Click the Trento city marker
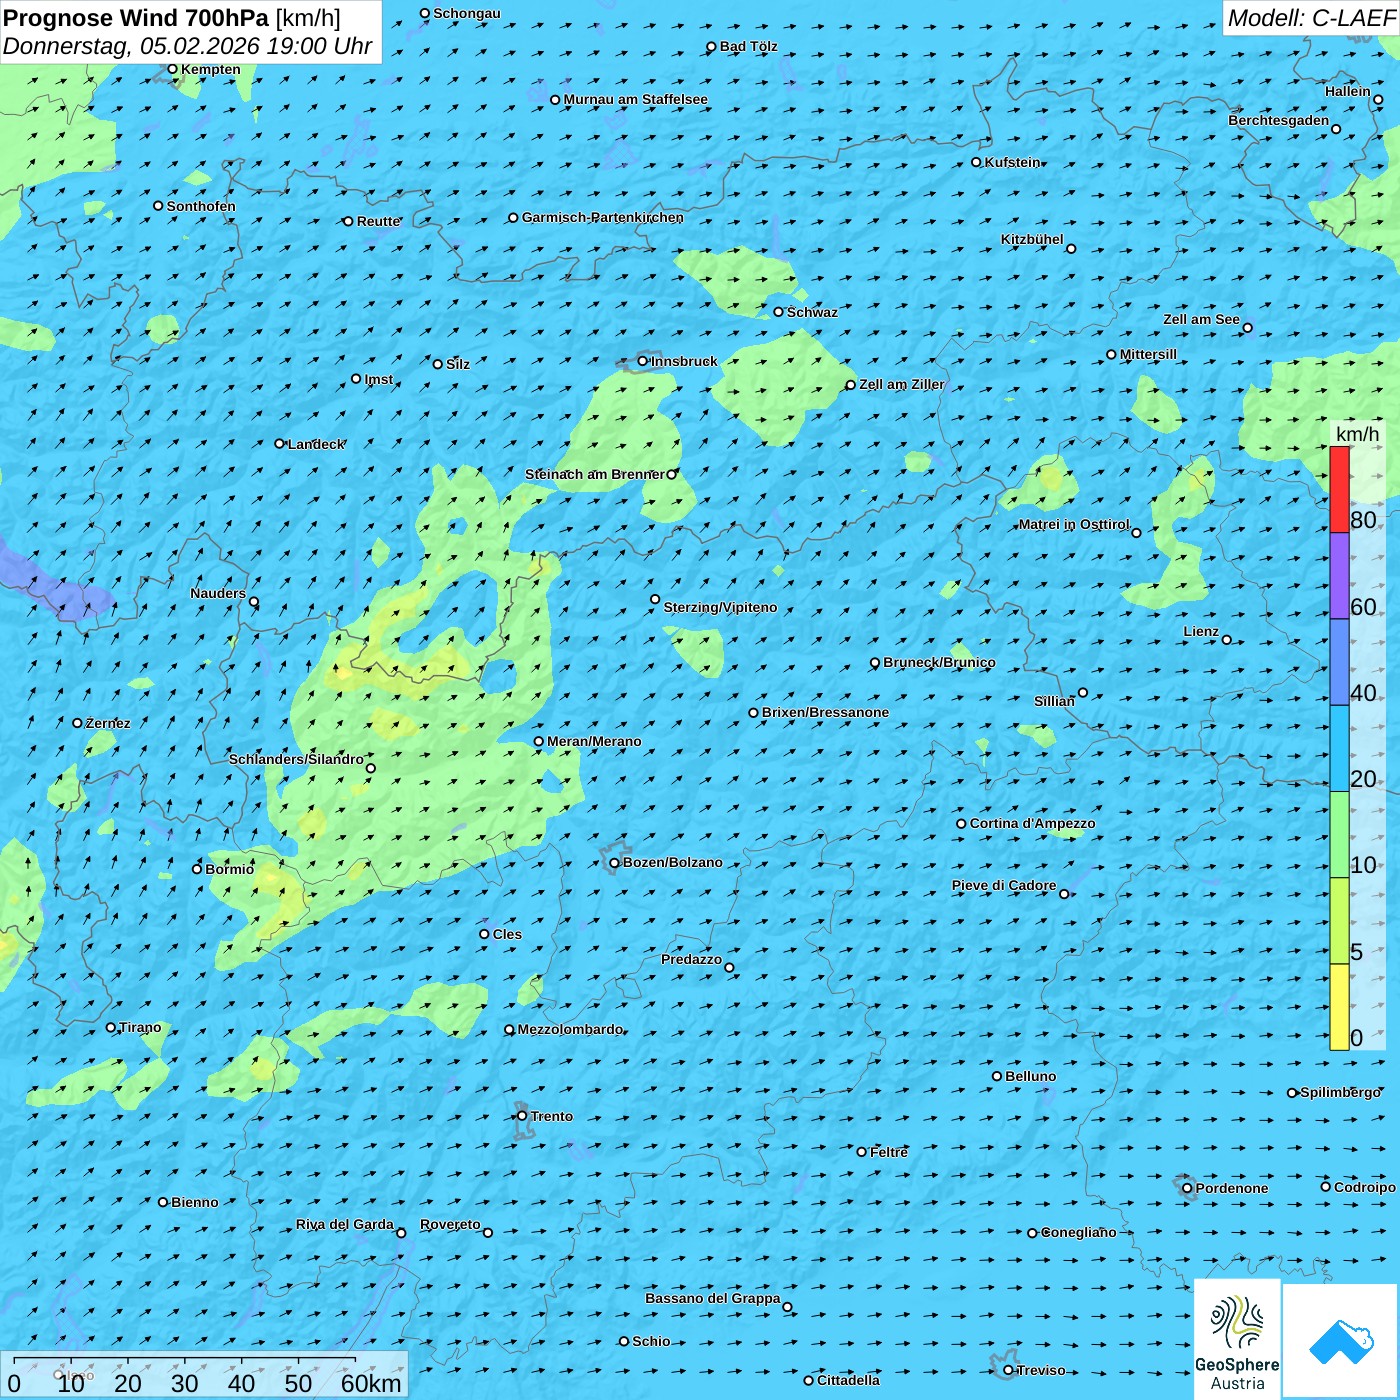 [522, 1116]
